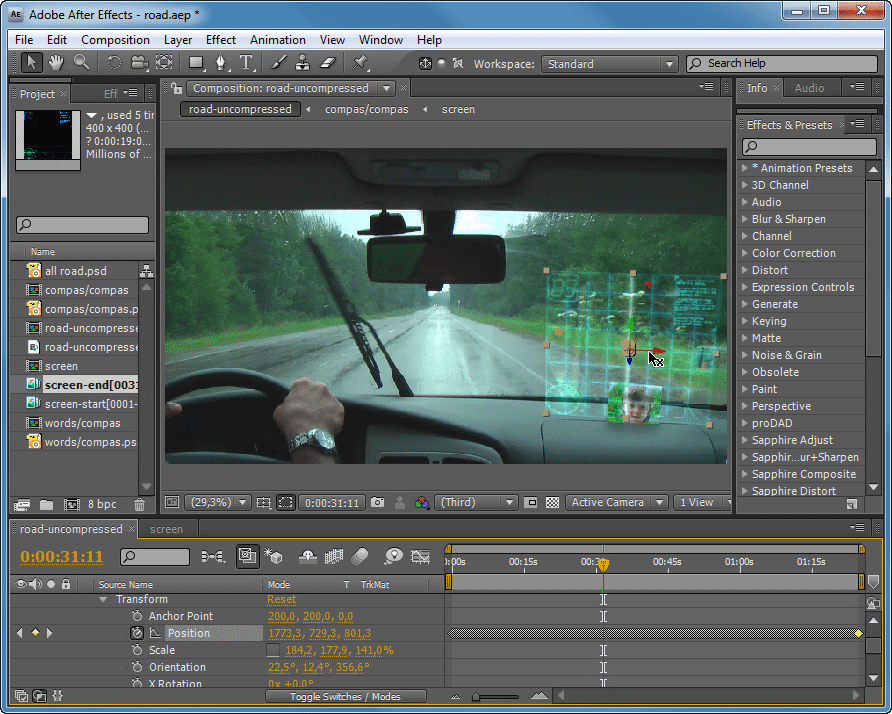Toggle the Orientation stopwatch
This screenshot has width=892, height=714.
tap(137, 667)
